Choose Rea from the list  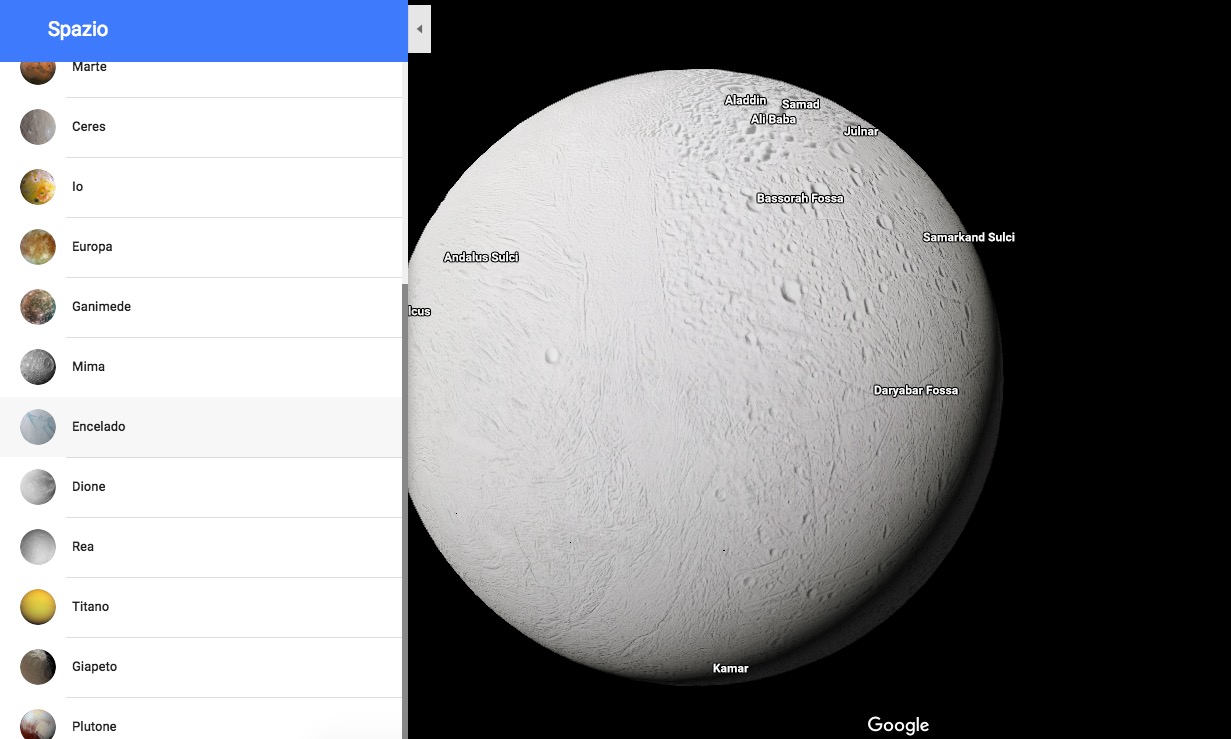tap(83, 547)
